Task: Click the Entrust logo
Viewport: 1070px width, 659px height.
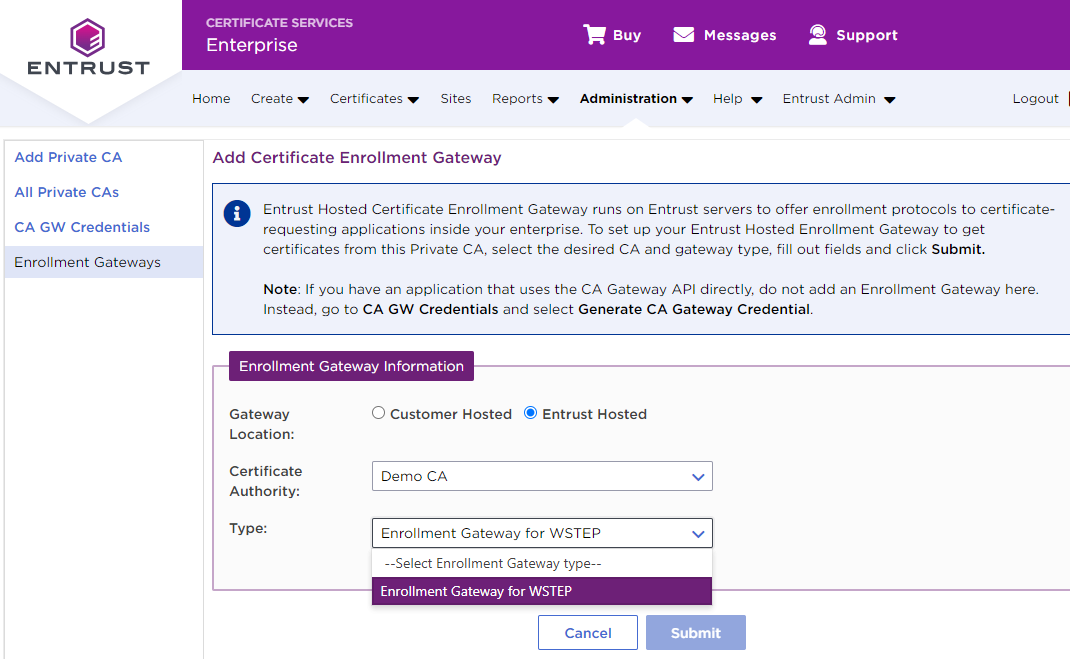Action: [x=88, y=47]
